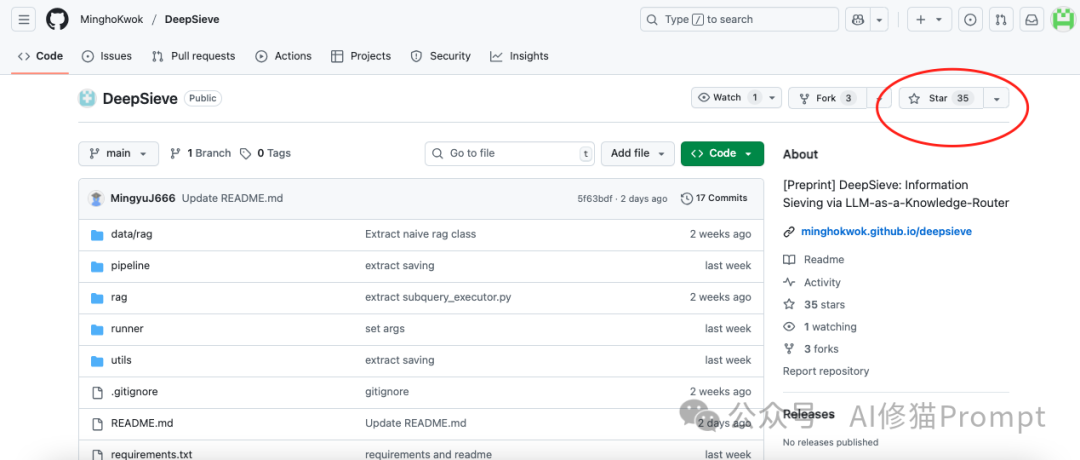Open the Releases heading link
This screenshot has height=460, width=1080.
809,415
